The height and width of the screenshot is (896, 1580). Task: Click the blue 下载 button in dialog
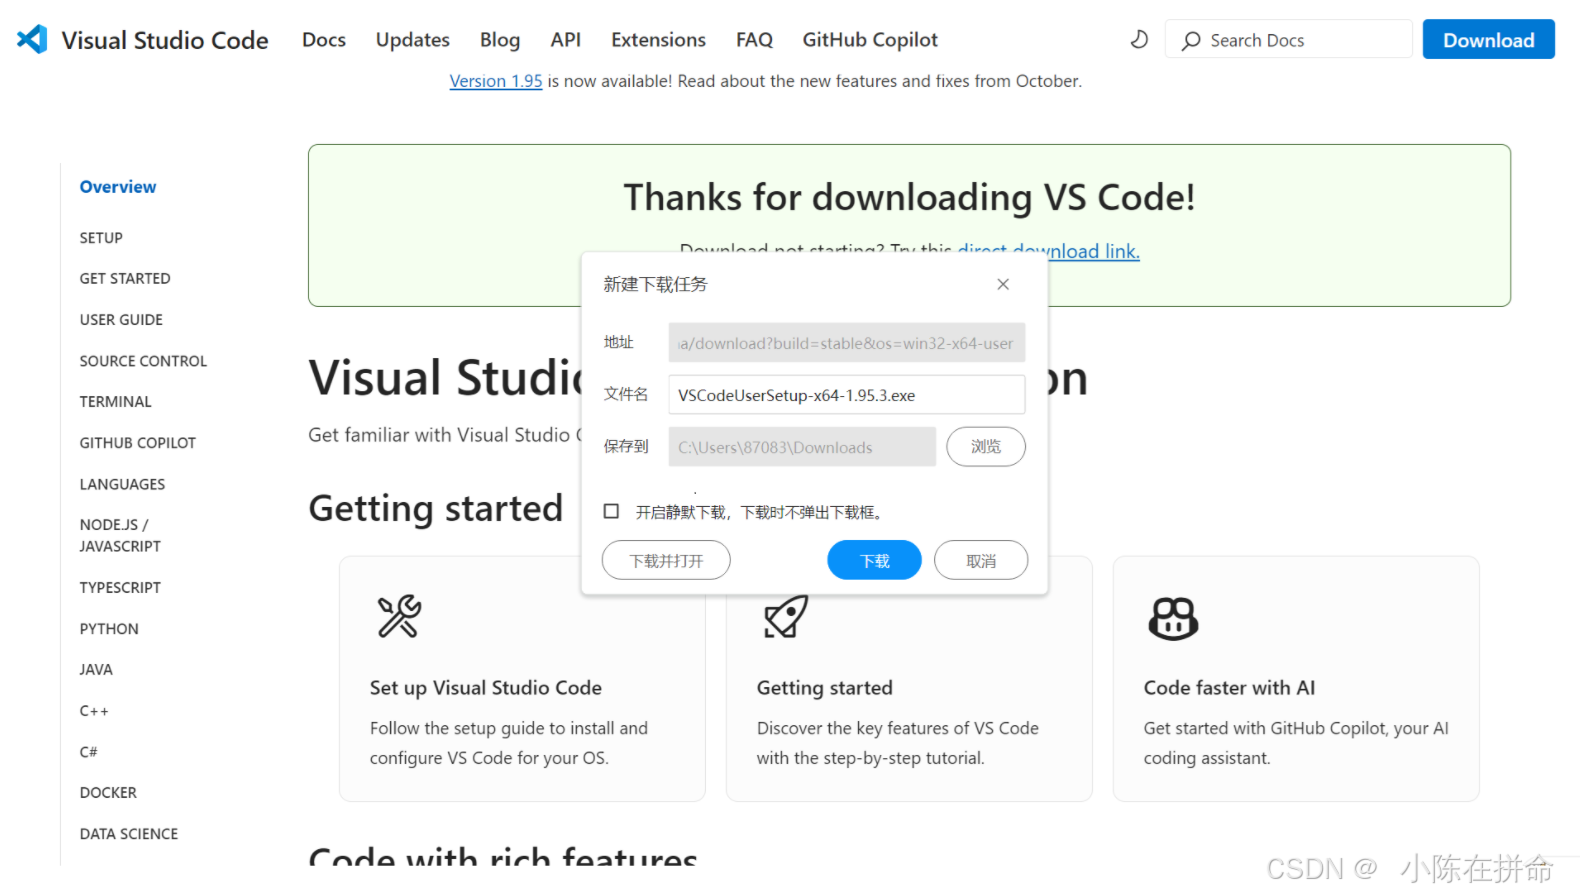pyautogui.click(x=874, y=560)
